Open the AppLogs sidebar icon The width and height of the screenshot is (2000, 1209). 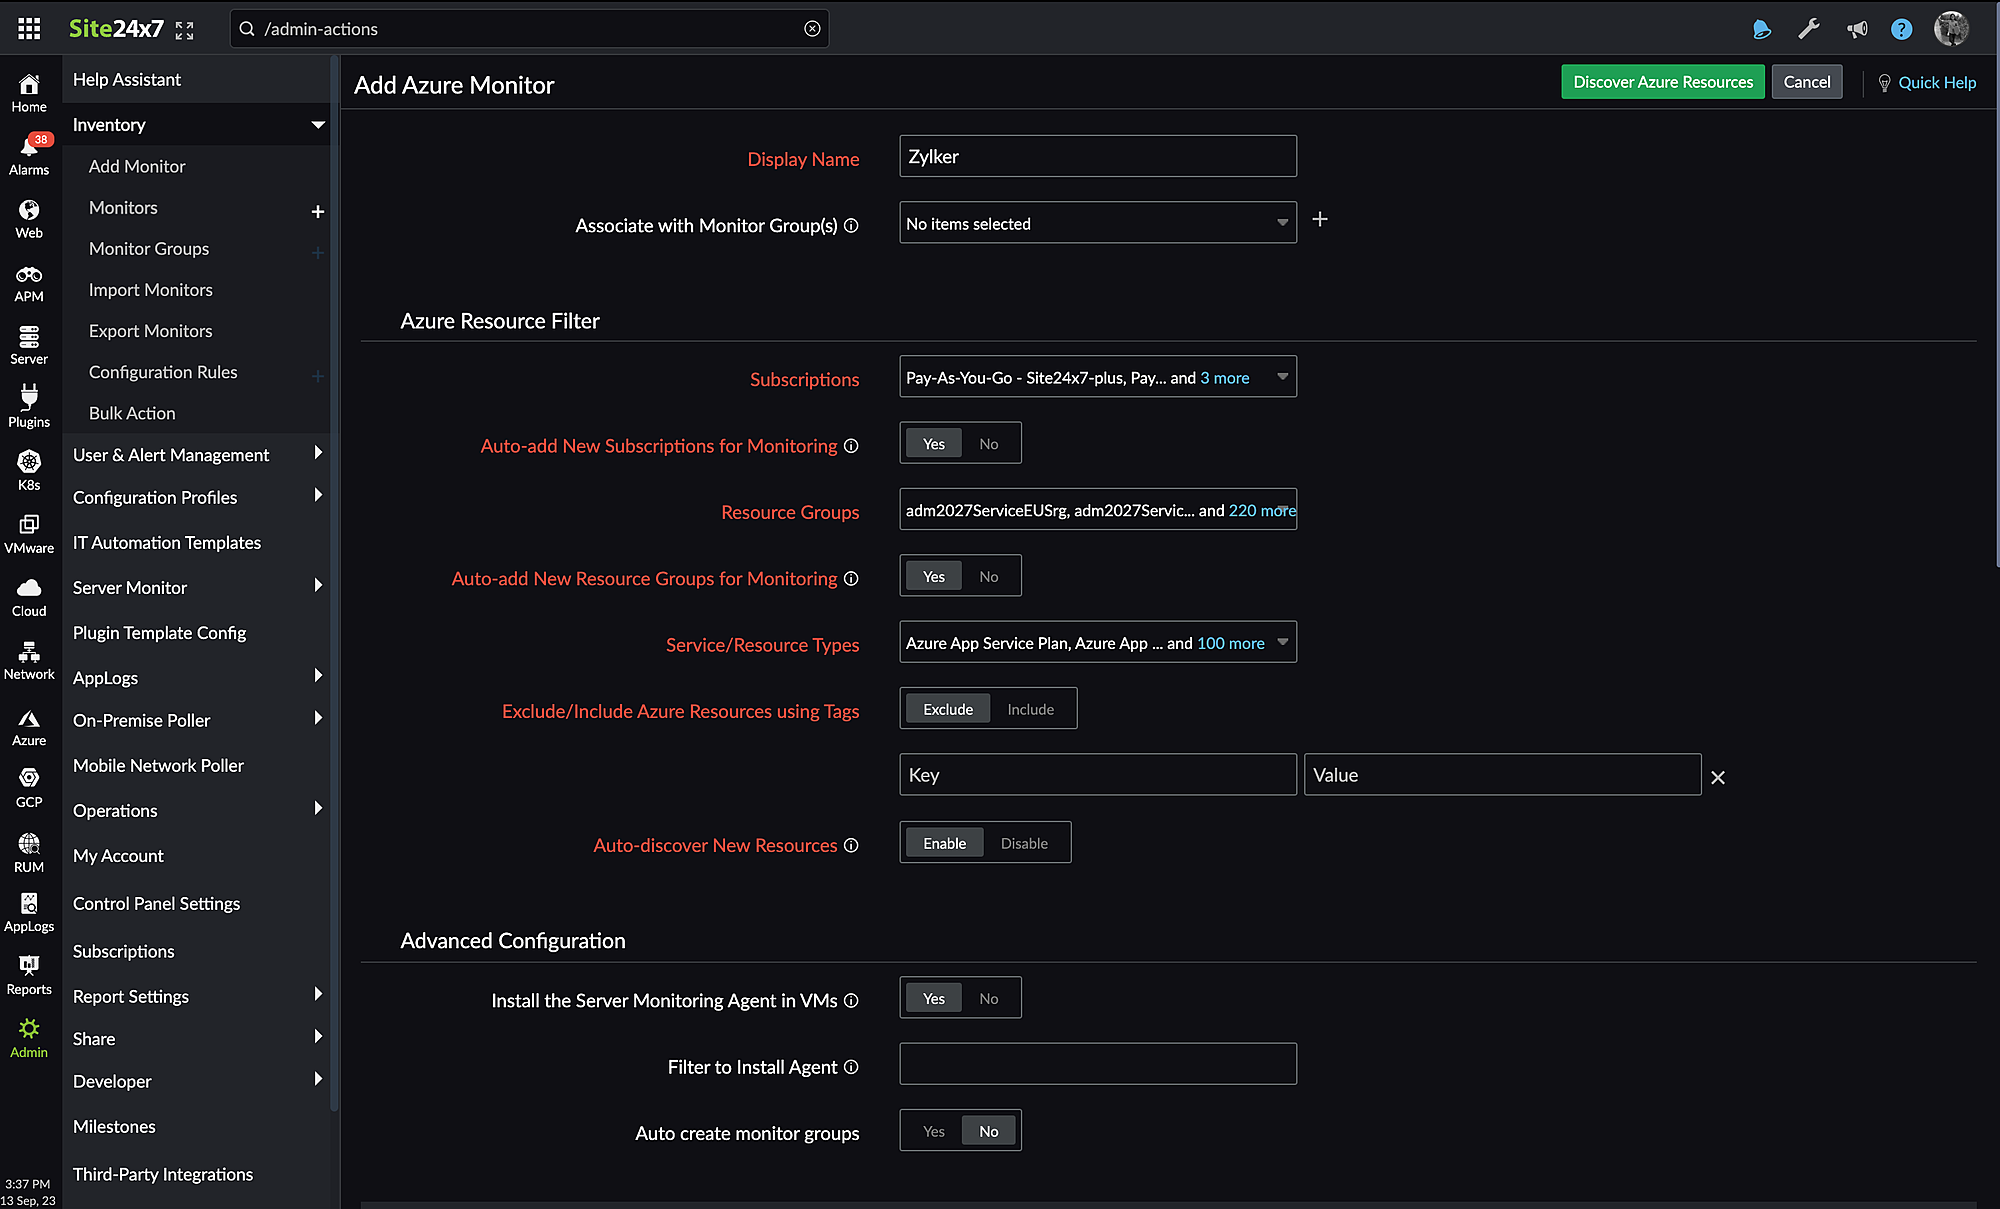[29, 912]
